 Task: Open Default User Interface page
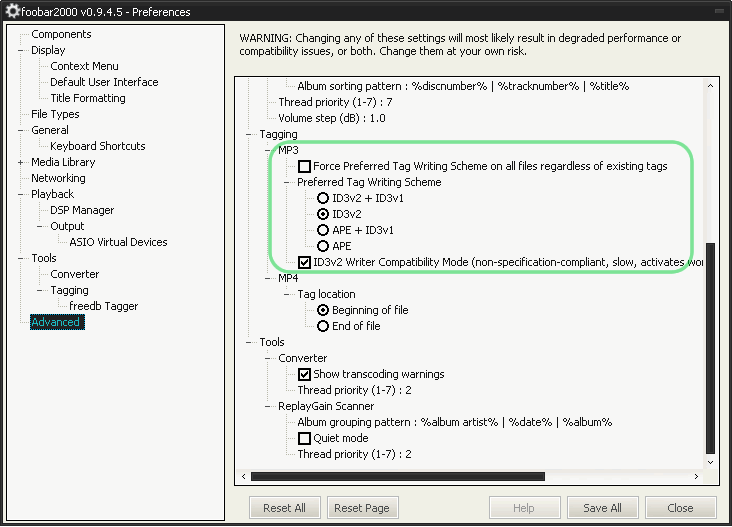point(104,82)
